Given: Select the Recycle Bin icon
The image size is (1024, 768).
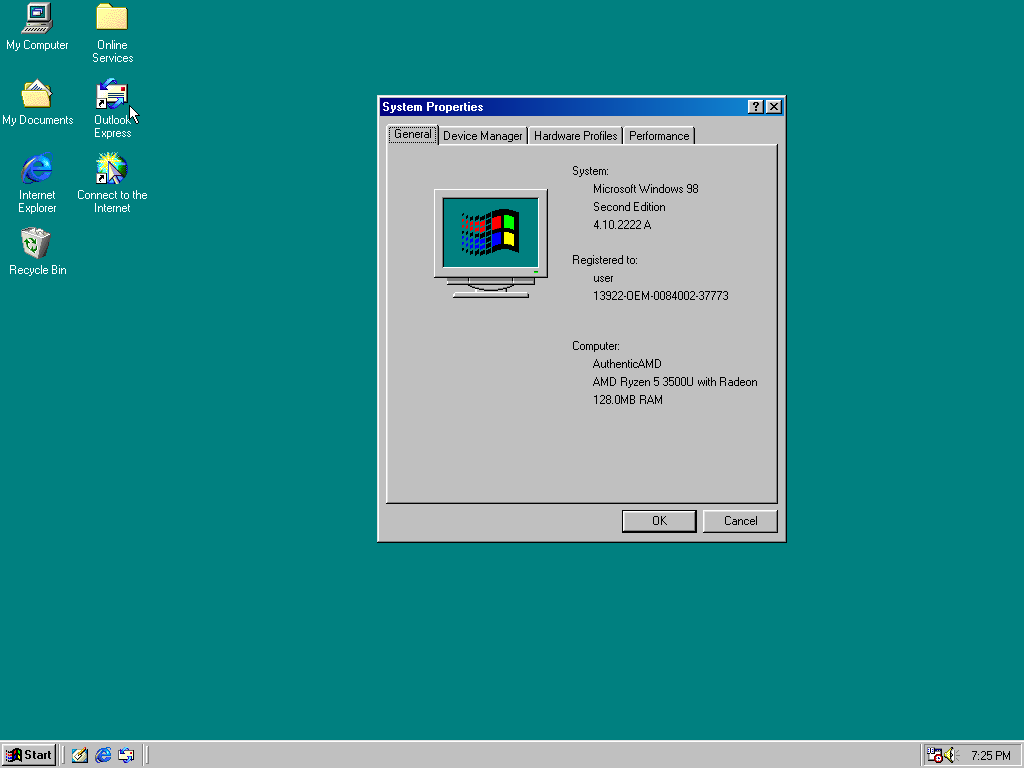Looking at the screenshot, I should click(x=37, y=251).
